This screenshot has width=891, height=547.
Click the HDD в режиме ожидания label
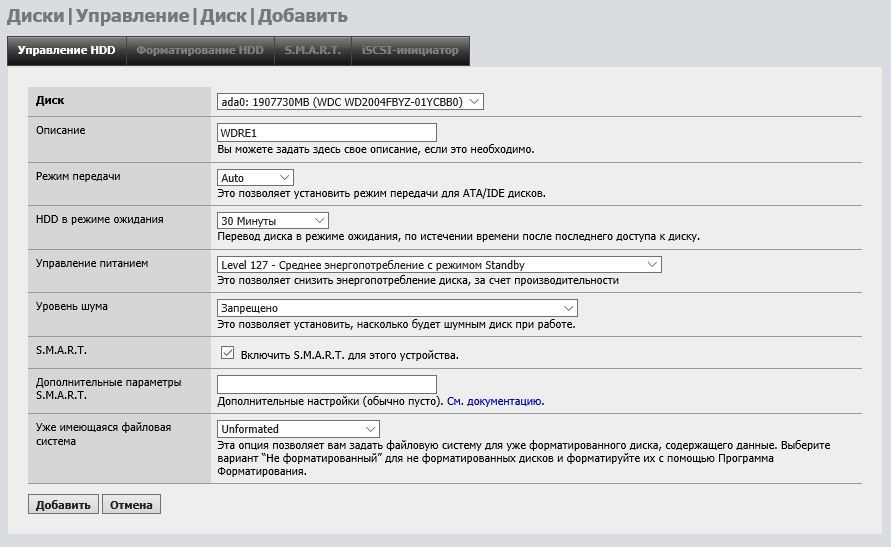[x=99, y=219]
